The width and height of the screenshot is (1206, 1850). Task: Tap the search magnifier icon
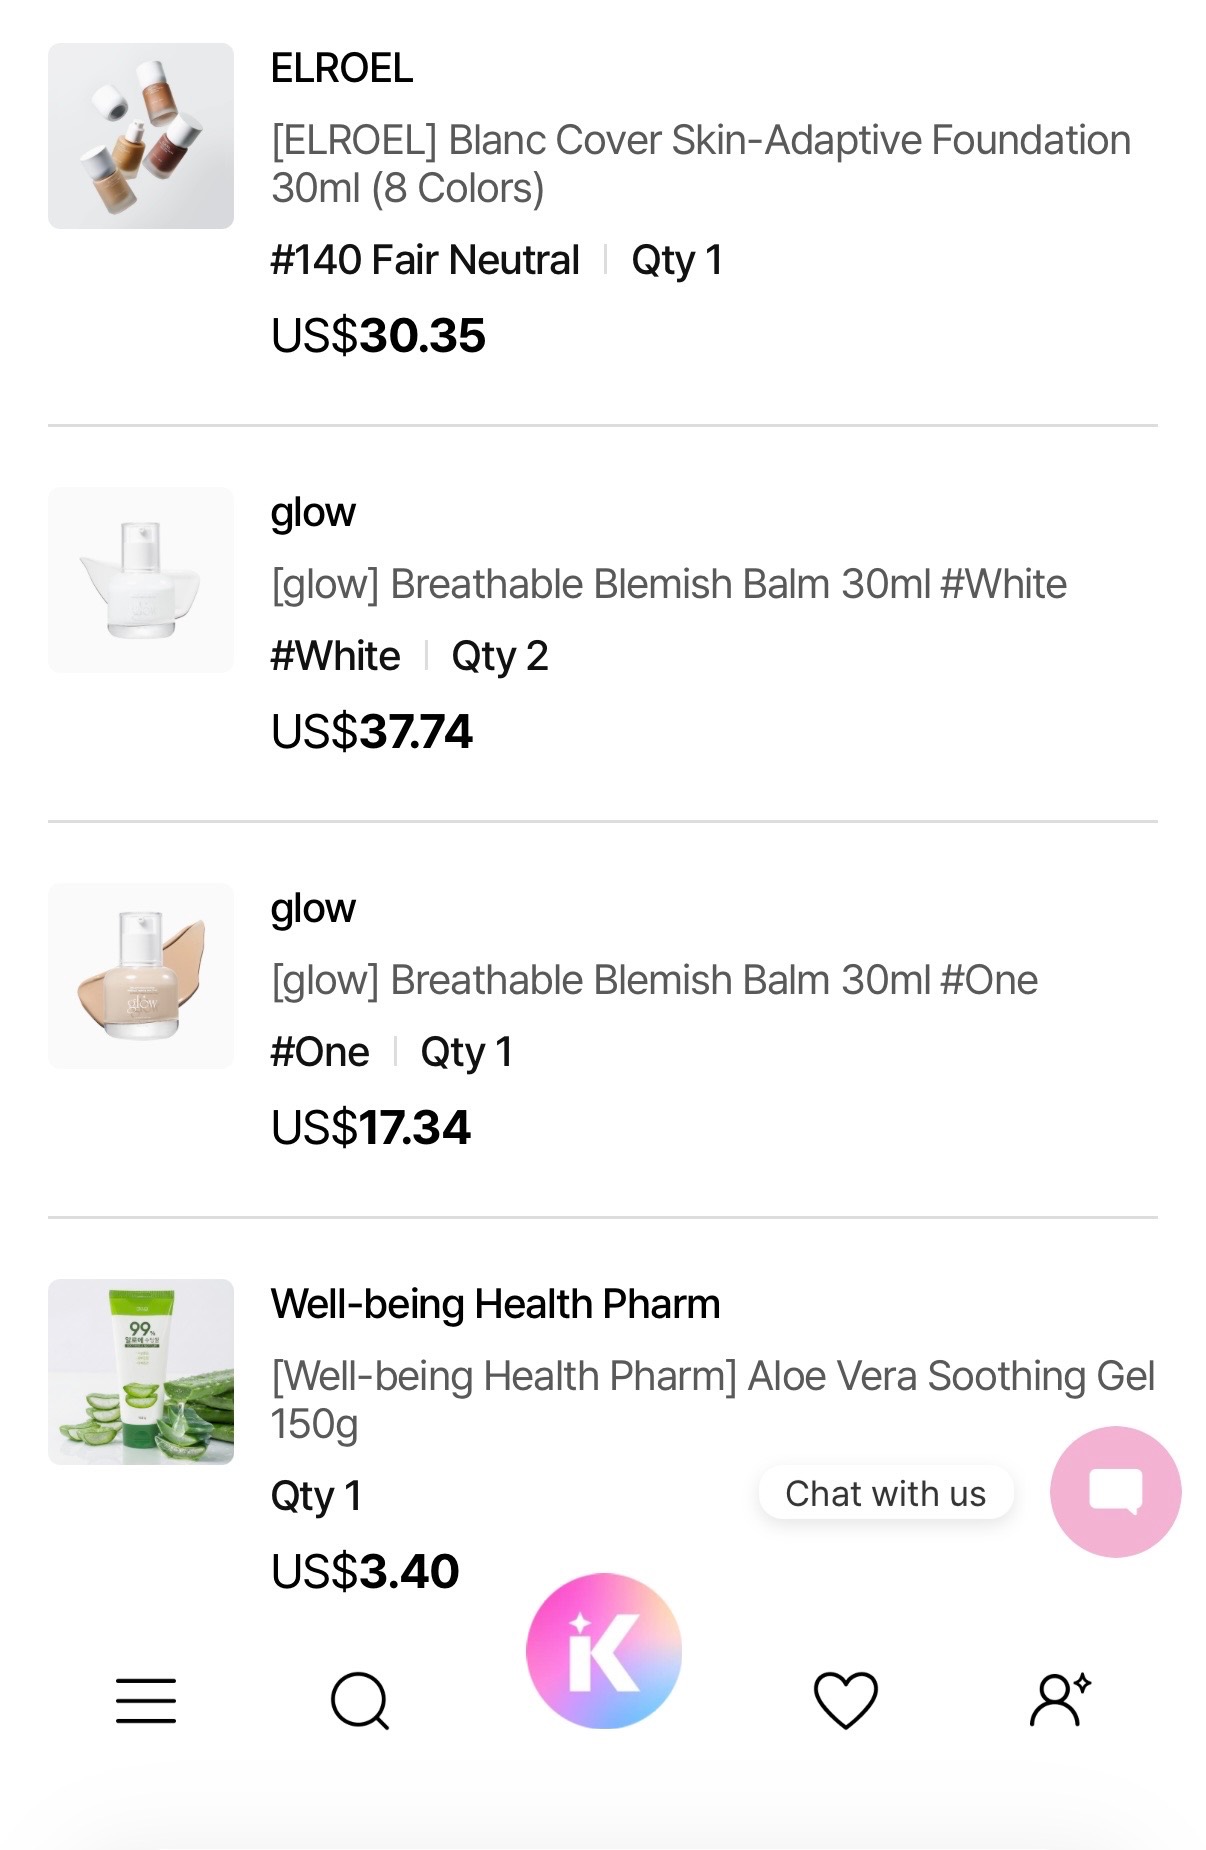point(360,1701)
